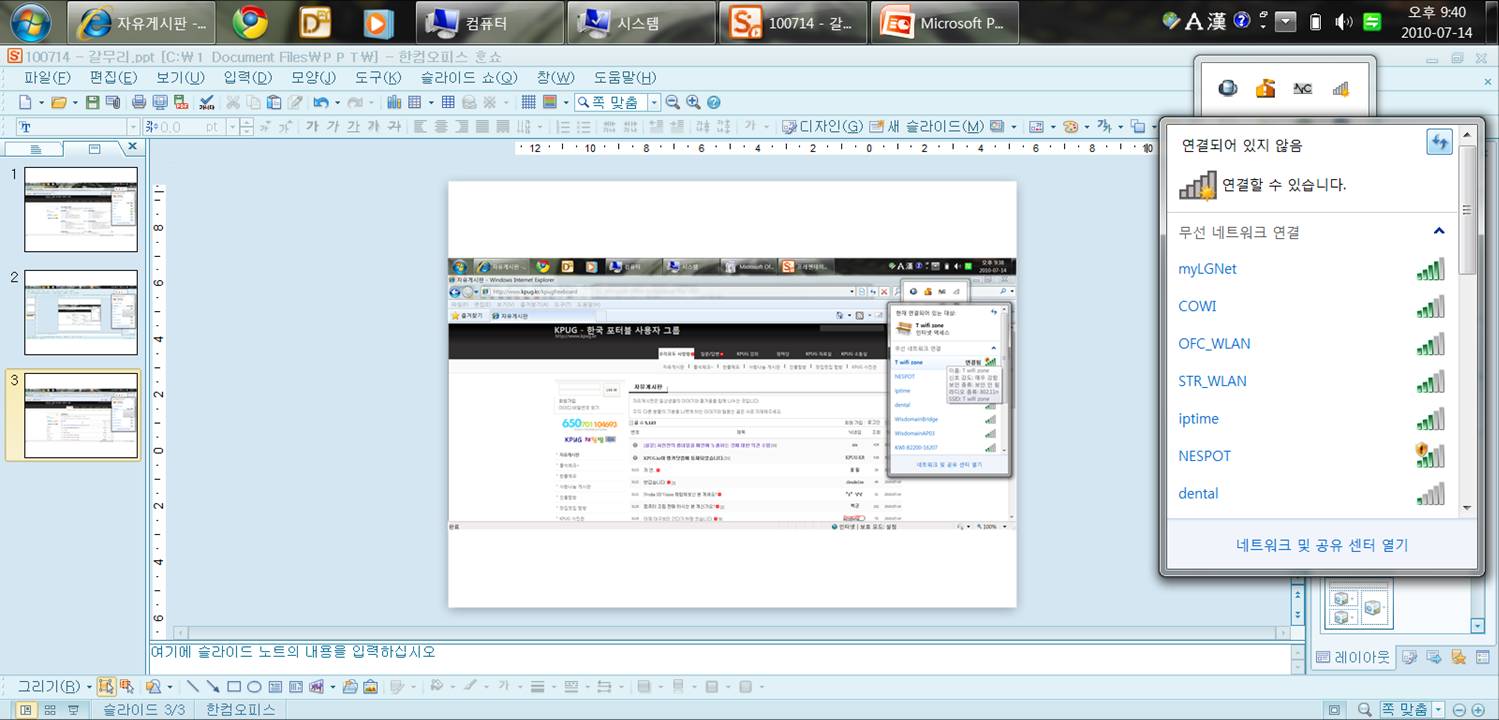The width and height of the screenshot is (1499, 720).
Task: Select the rectangle shape tool
Action: point(234,686)
